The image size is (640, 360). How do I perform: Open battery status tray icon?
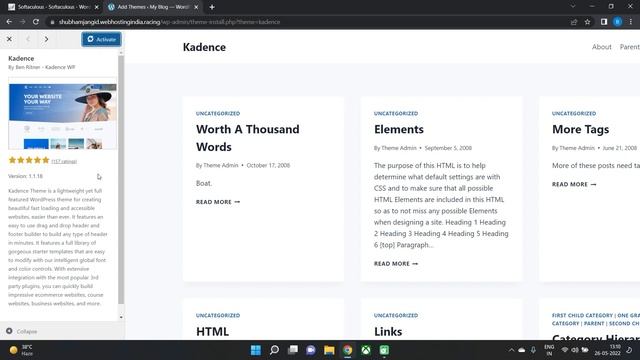click(x=585, y=350)
